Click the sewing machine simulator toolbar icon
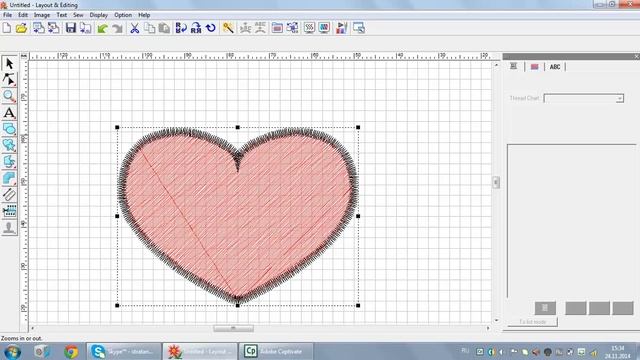This screenshot has width=640, height=360. [x=309, y=28]
